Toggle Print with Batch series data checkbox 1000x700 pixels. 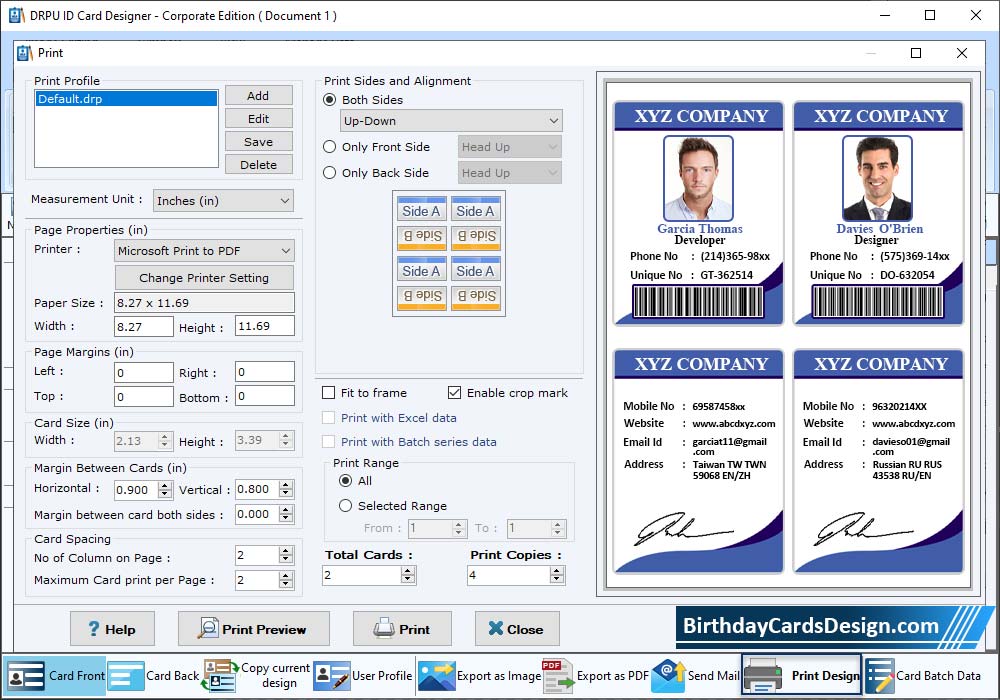click(x=328, y=442)
